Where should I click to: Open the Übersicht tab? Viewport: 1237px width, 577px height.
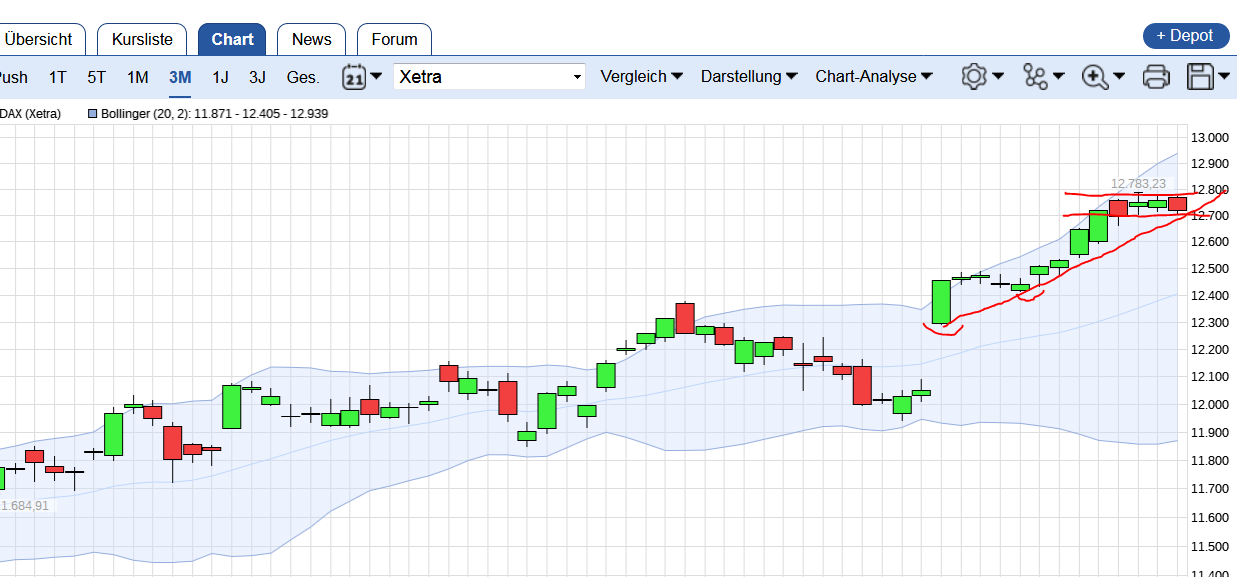(40, 39)
